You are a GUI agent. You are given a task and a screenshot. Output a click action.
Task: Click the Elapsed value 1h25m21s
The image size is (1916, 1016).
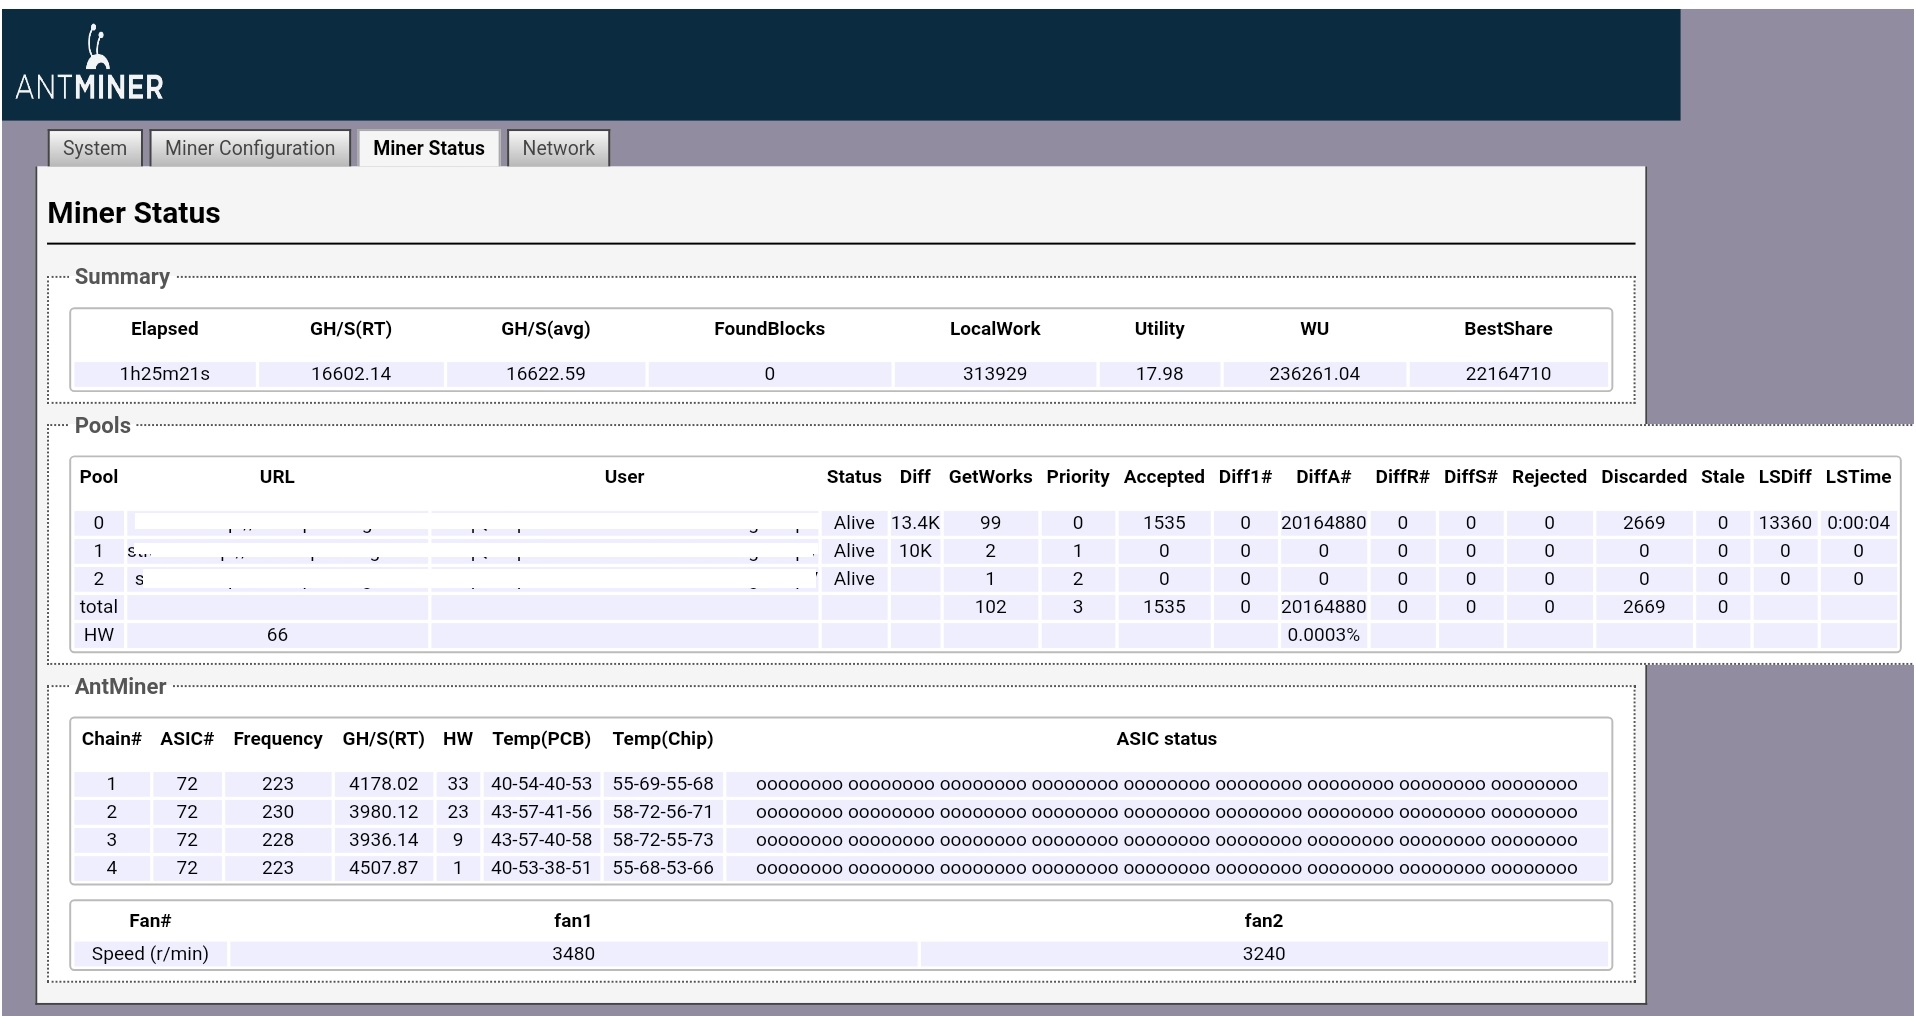pyautogui.click(x=165, y=374)
